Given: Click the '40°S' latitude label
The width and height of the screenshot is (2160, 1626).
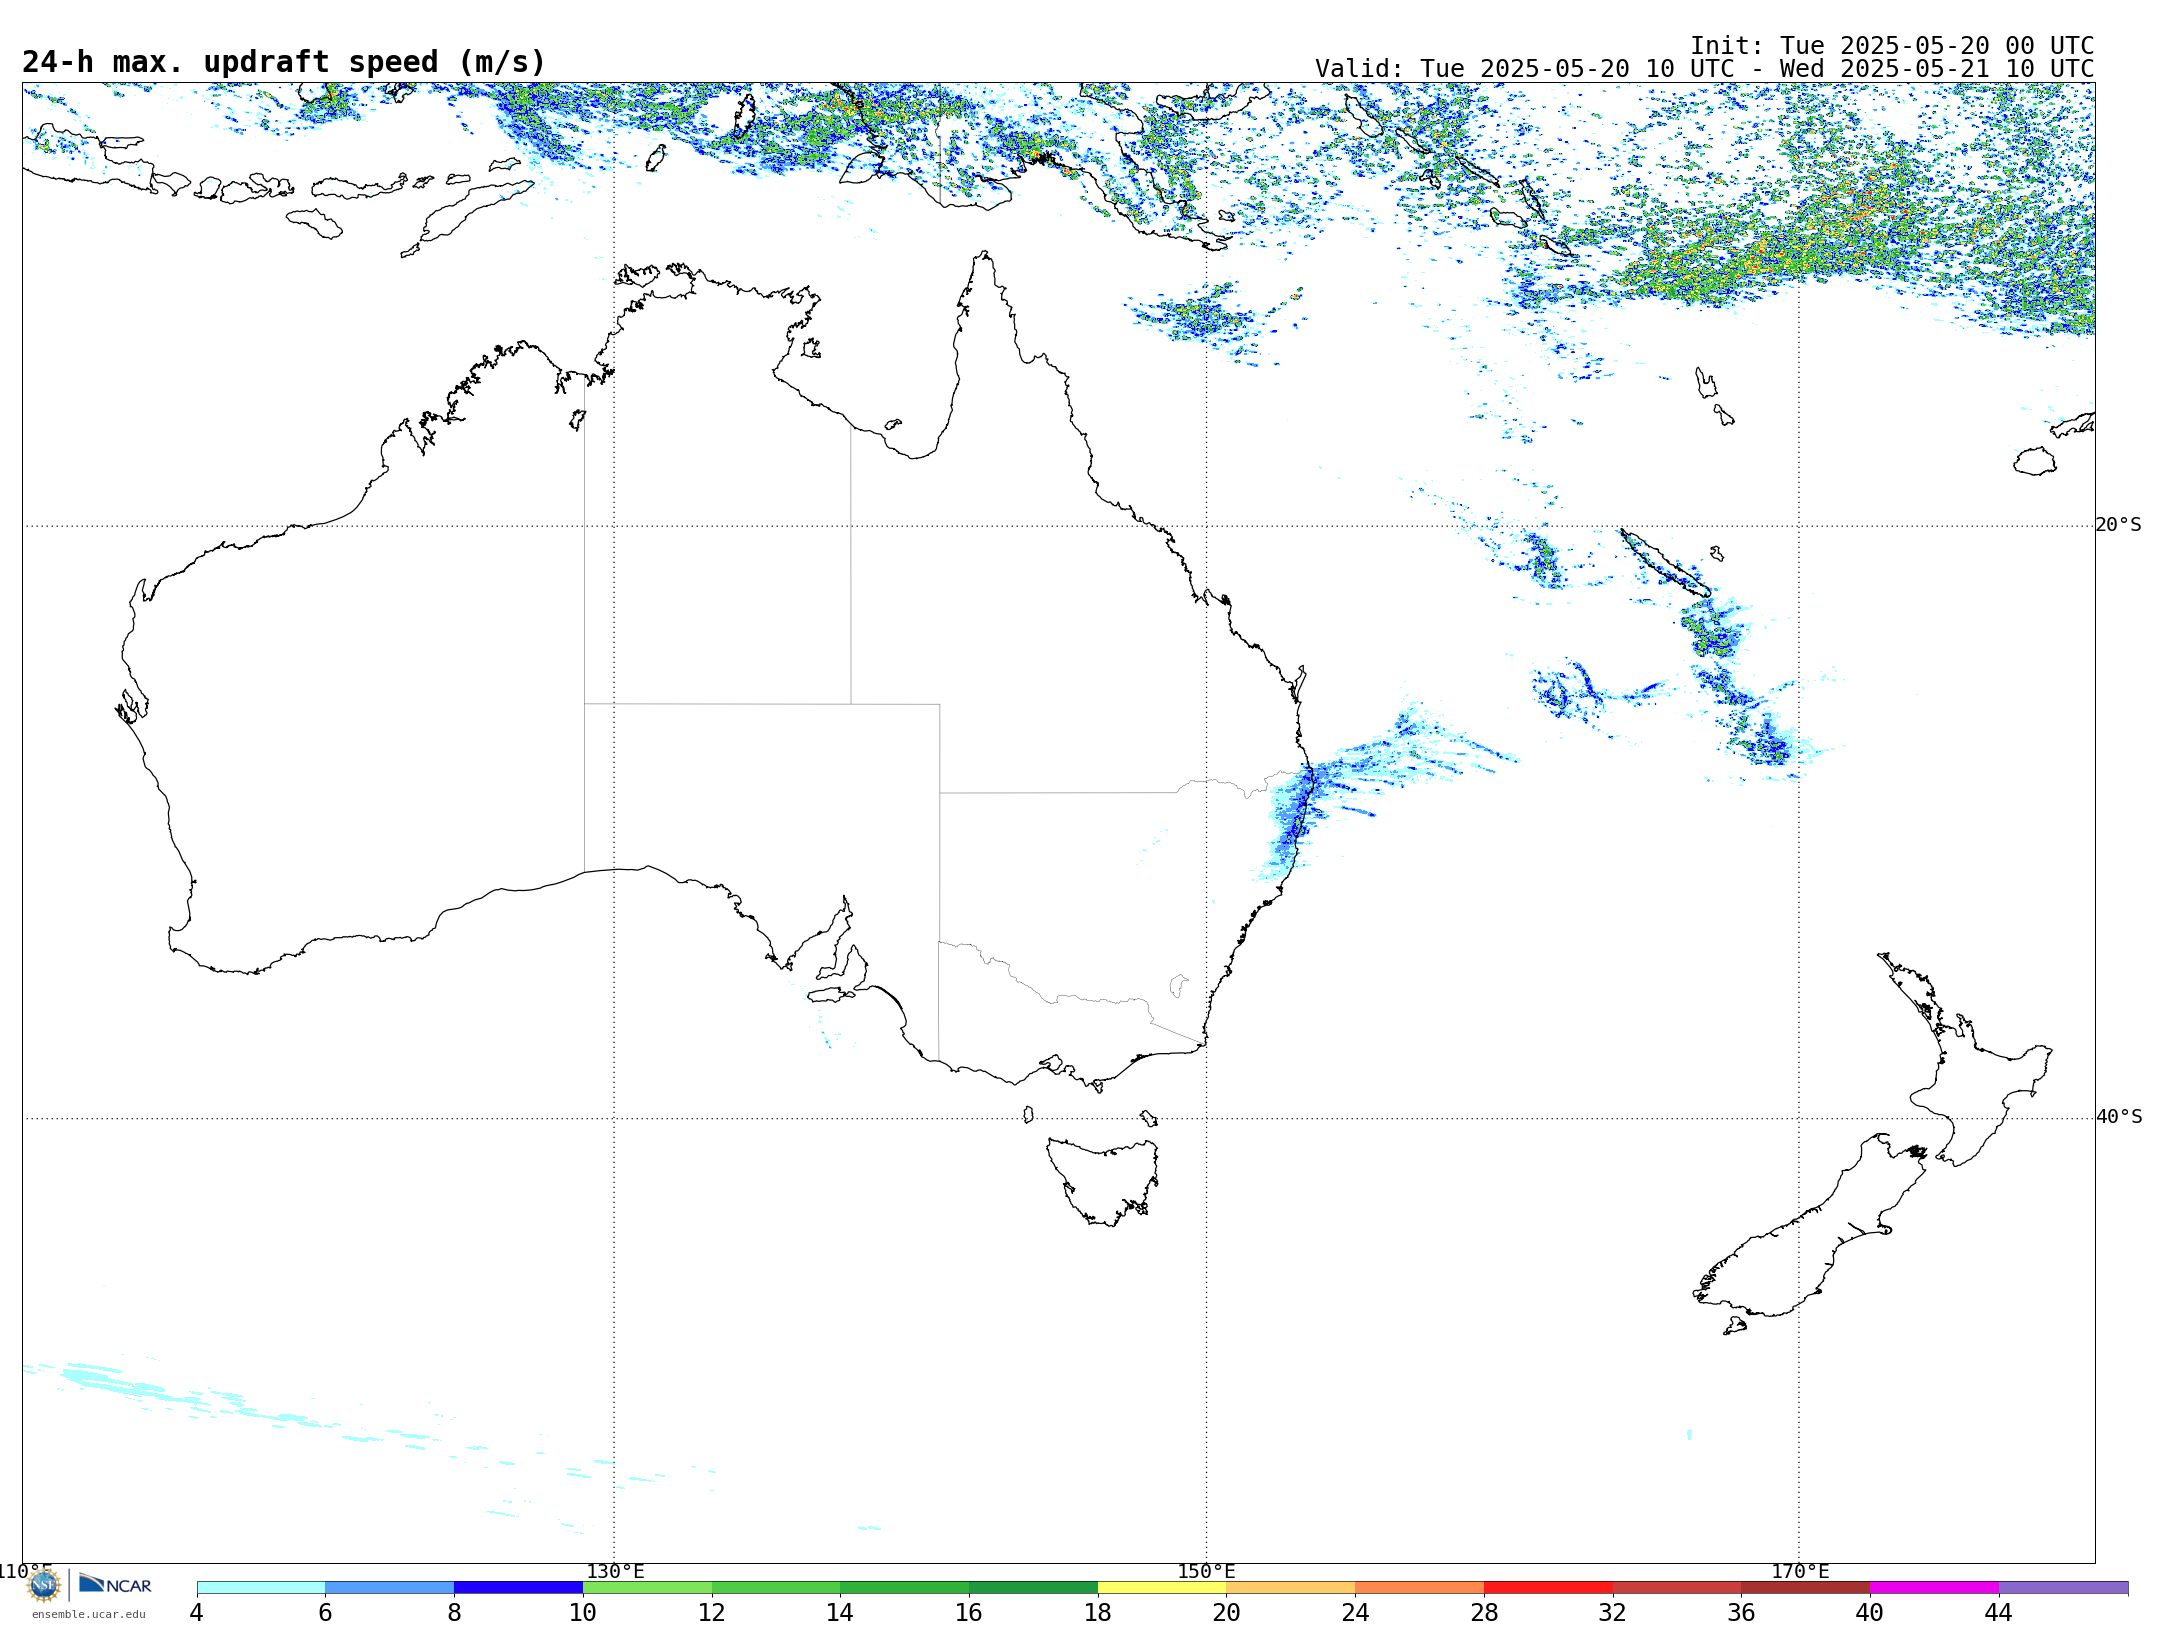Looking at the screenshot, I should pos(2119,1117).
